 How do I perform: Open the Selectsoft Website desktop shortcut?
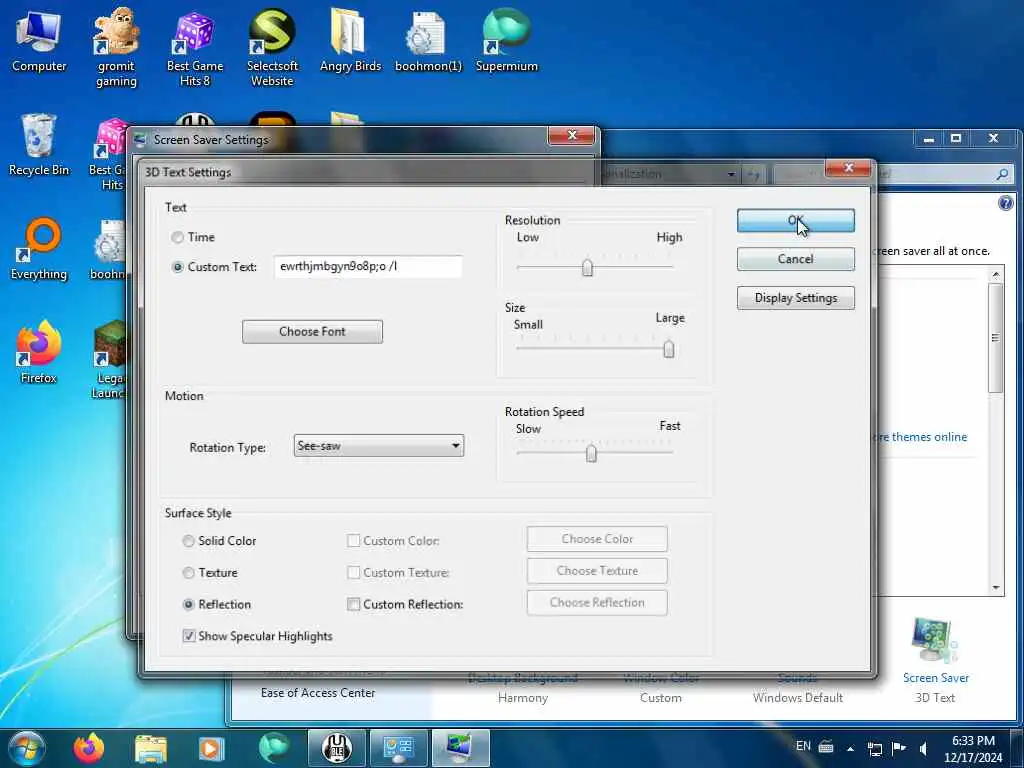[x=272, y=49]
